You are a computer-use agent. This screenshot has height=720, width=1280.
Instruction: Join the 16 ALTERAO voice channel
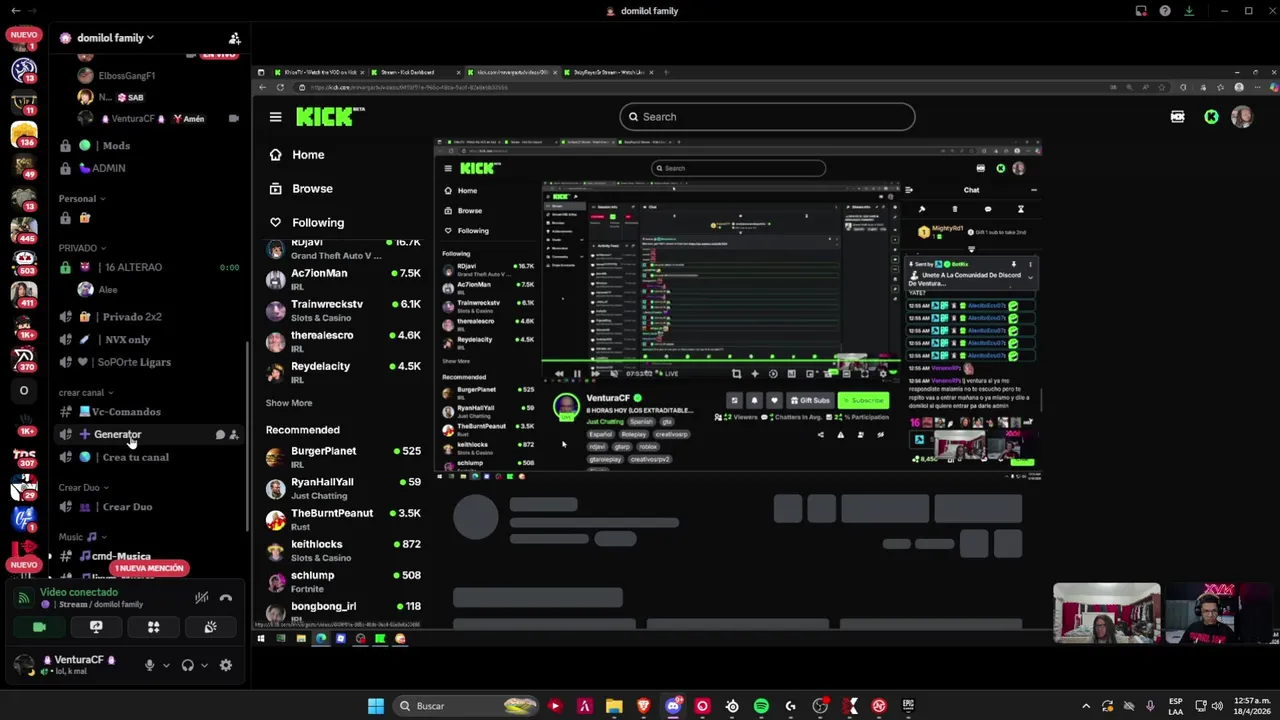pos(148,267)
